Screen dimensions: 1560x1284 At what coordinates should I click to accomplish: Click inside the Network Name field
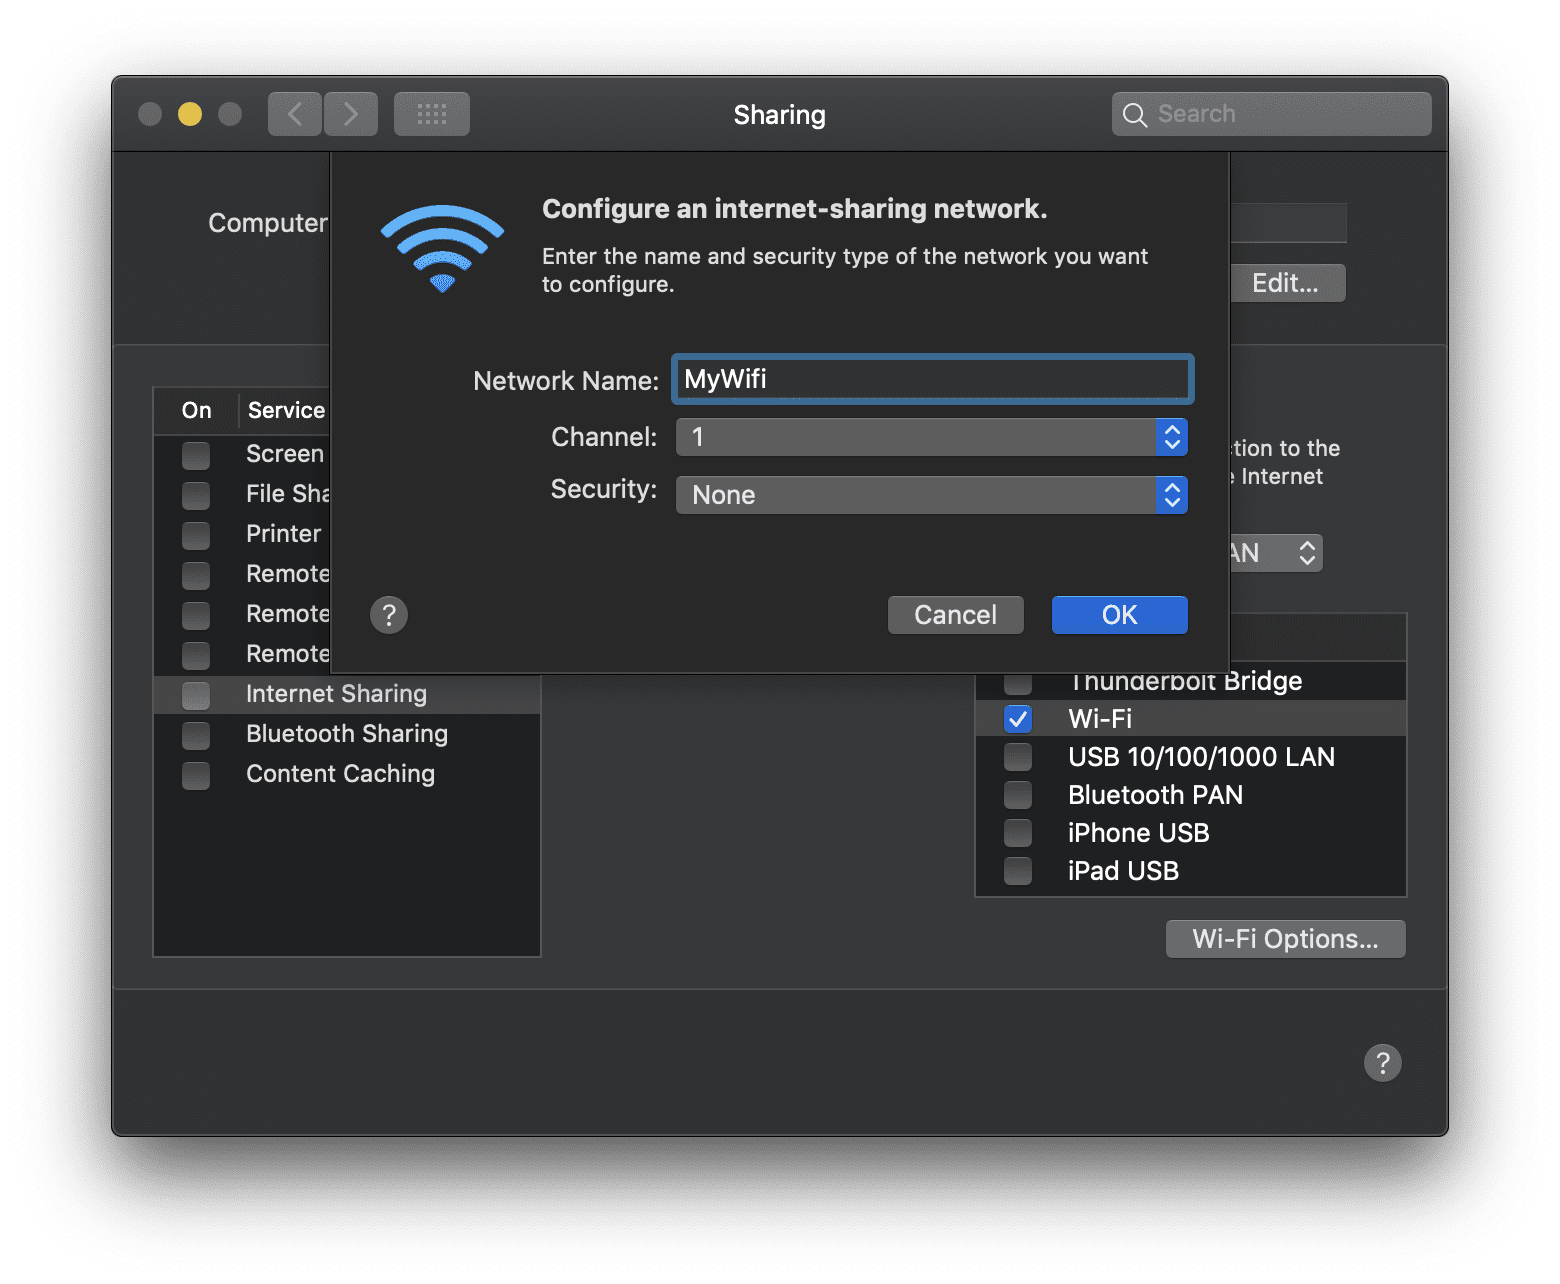click(930, 379)
